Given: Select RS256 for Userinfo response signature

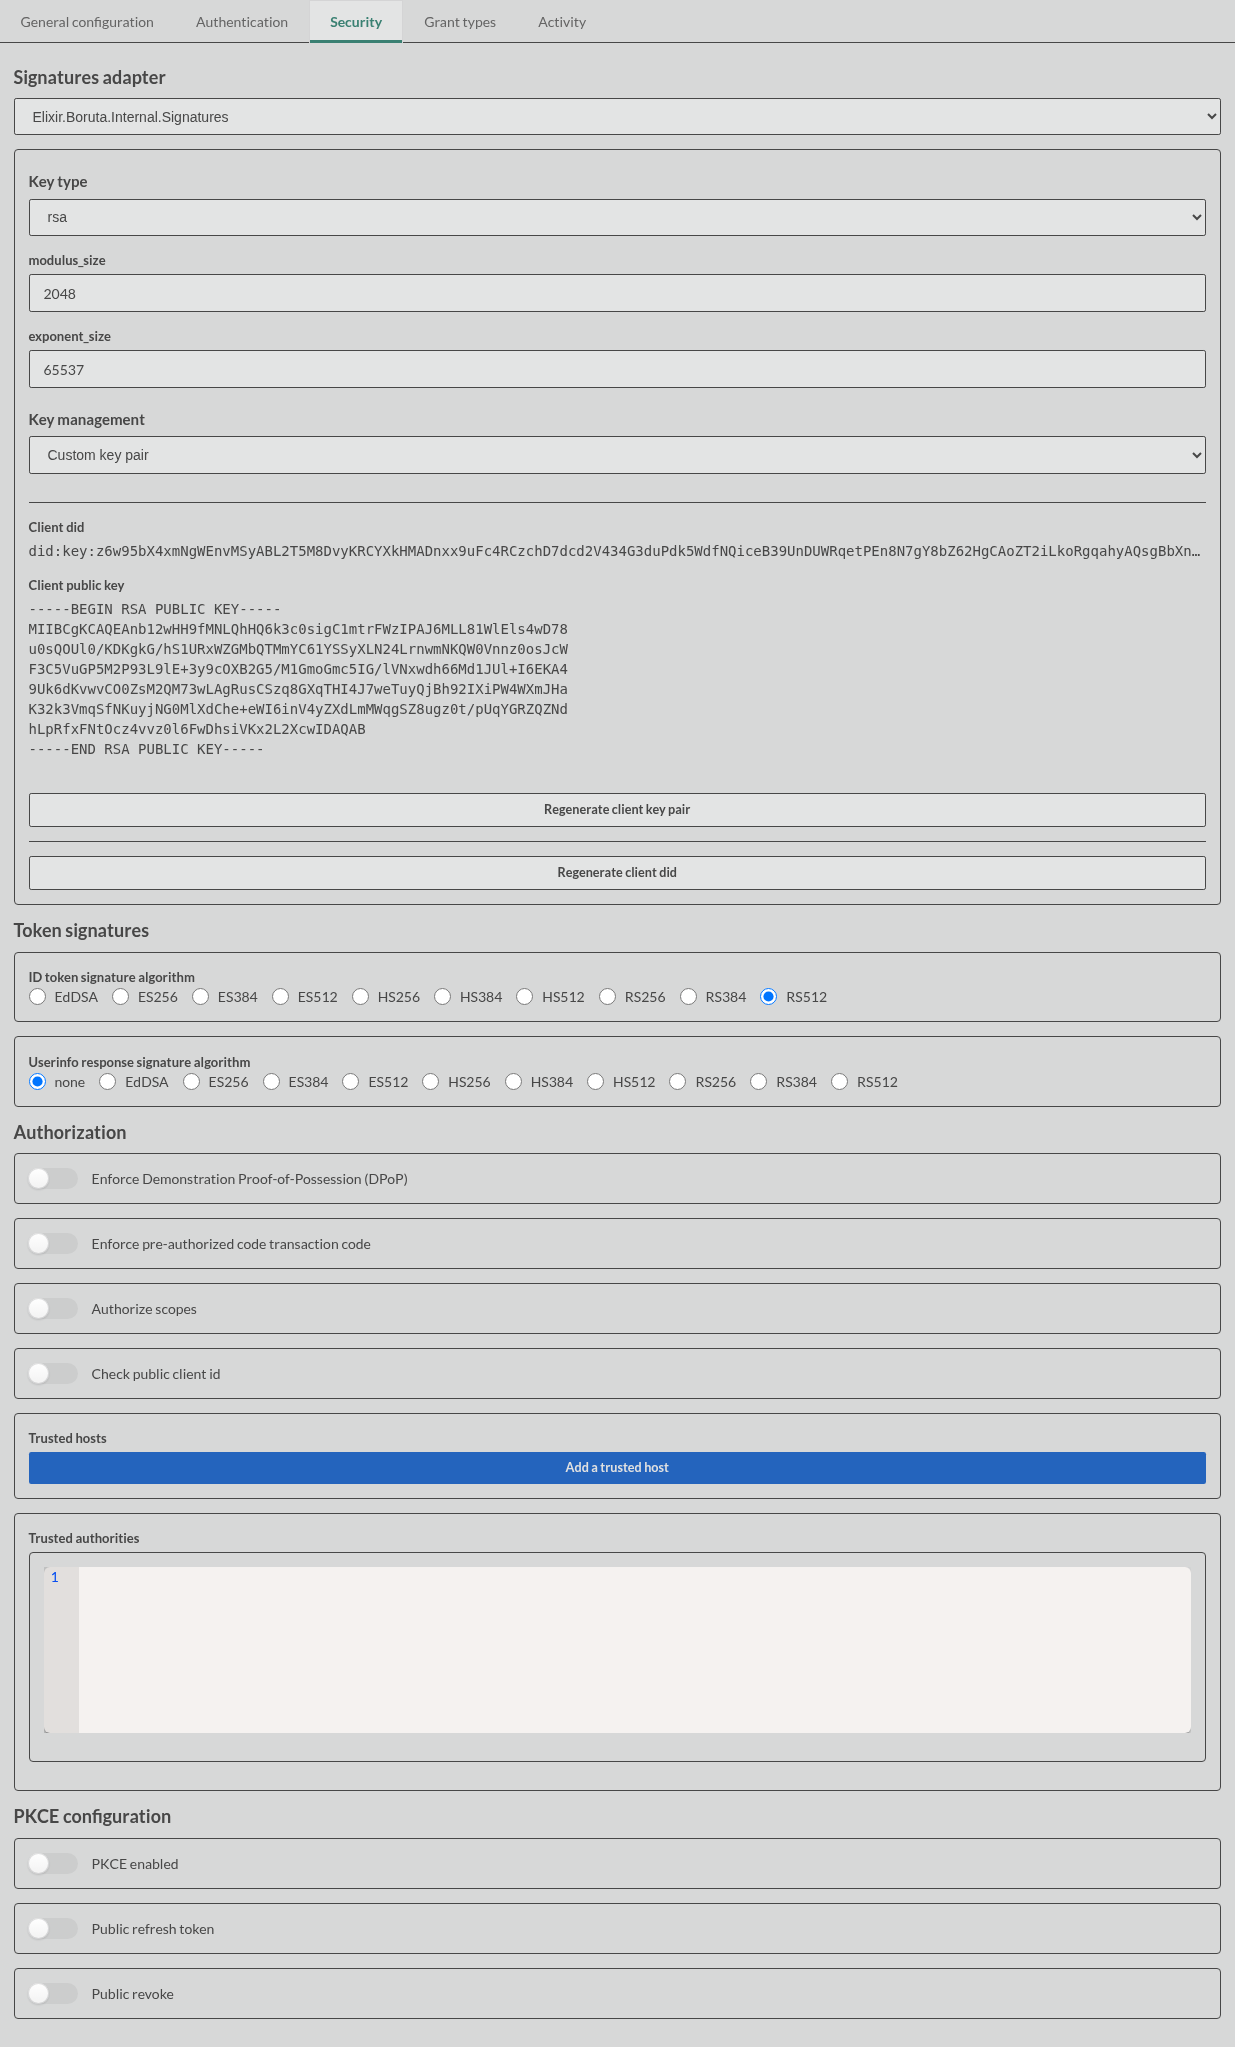Looking at the screenshot, I should (678, 1082).
